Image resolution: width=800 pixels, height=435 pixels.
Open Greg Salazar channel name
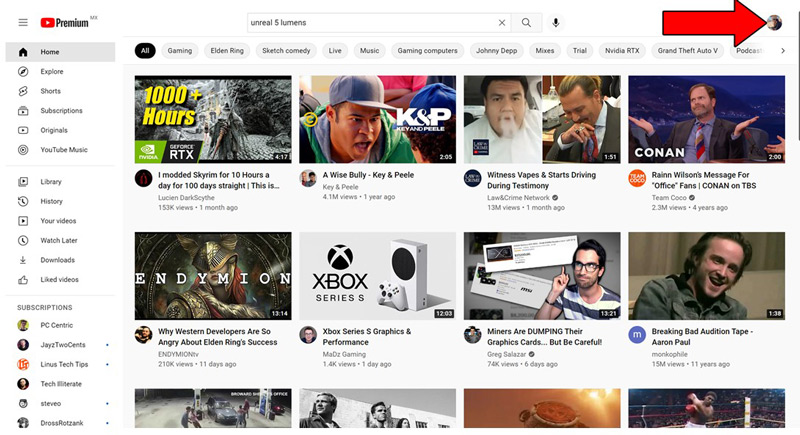tap(507, 354)
